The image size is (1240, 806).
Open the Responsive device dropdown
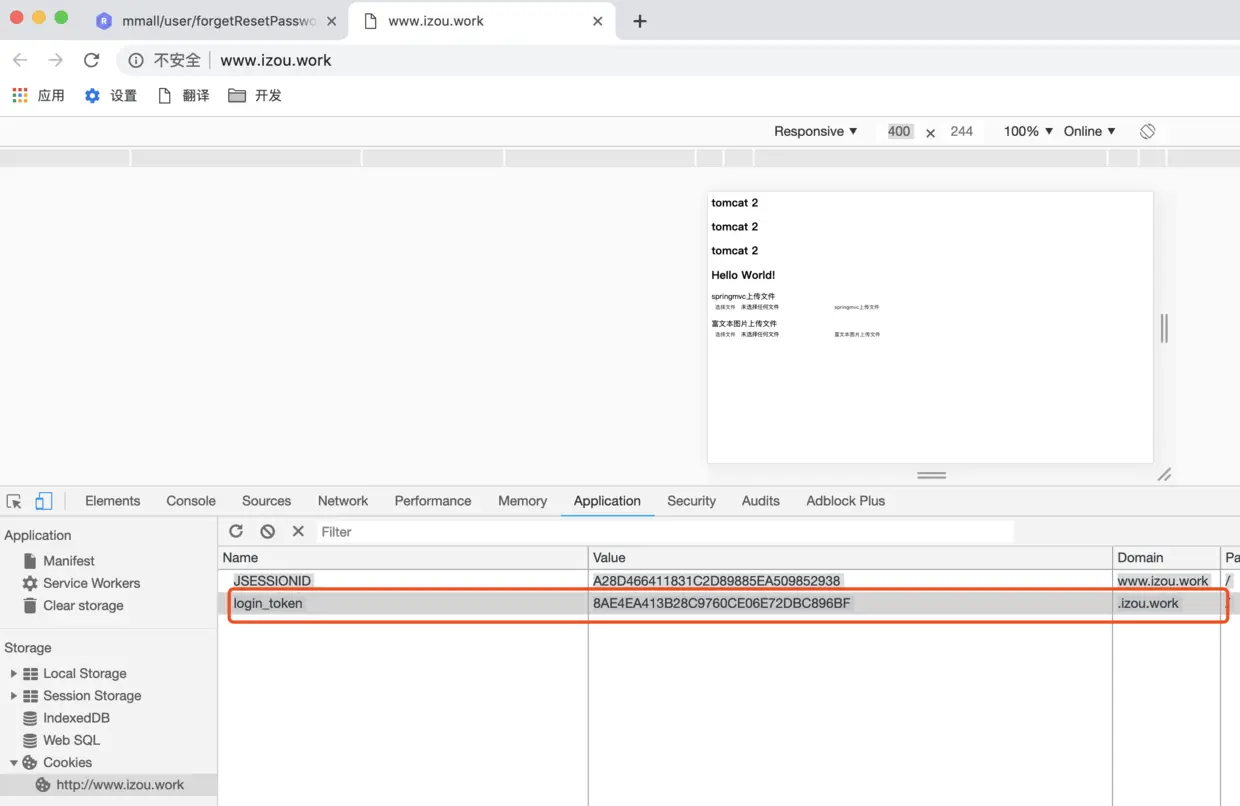click(816, 131)
